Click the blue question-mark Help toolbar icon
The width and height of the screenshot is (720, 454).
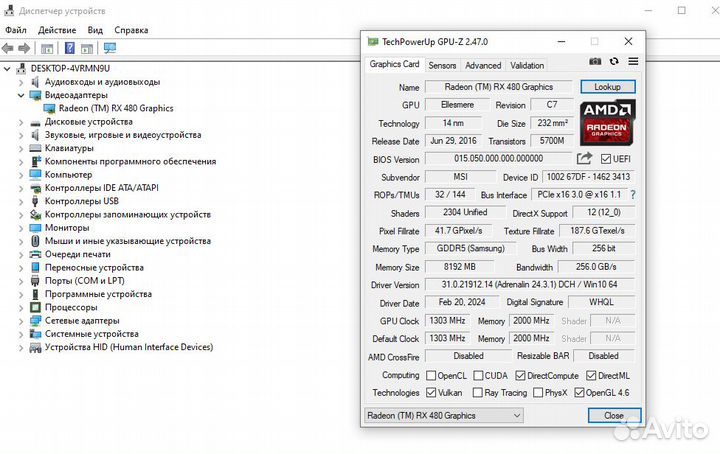pyautogui.click(x=69, y=48)
